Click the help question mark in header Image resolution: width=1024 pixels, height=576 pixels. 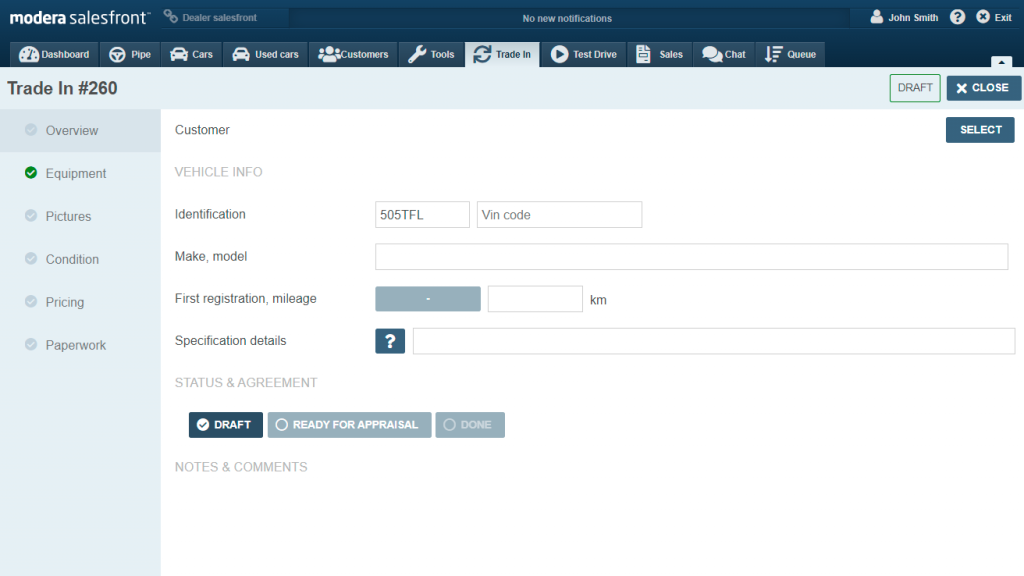(957, 17)
